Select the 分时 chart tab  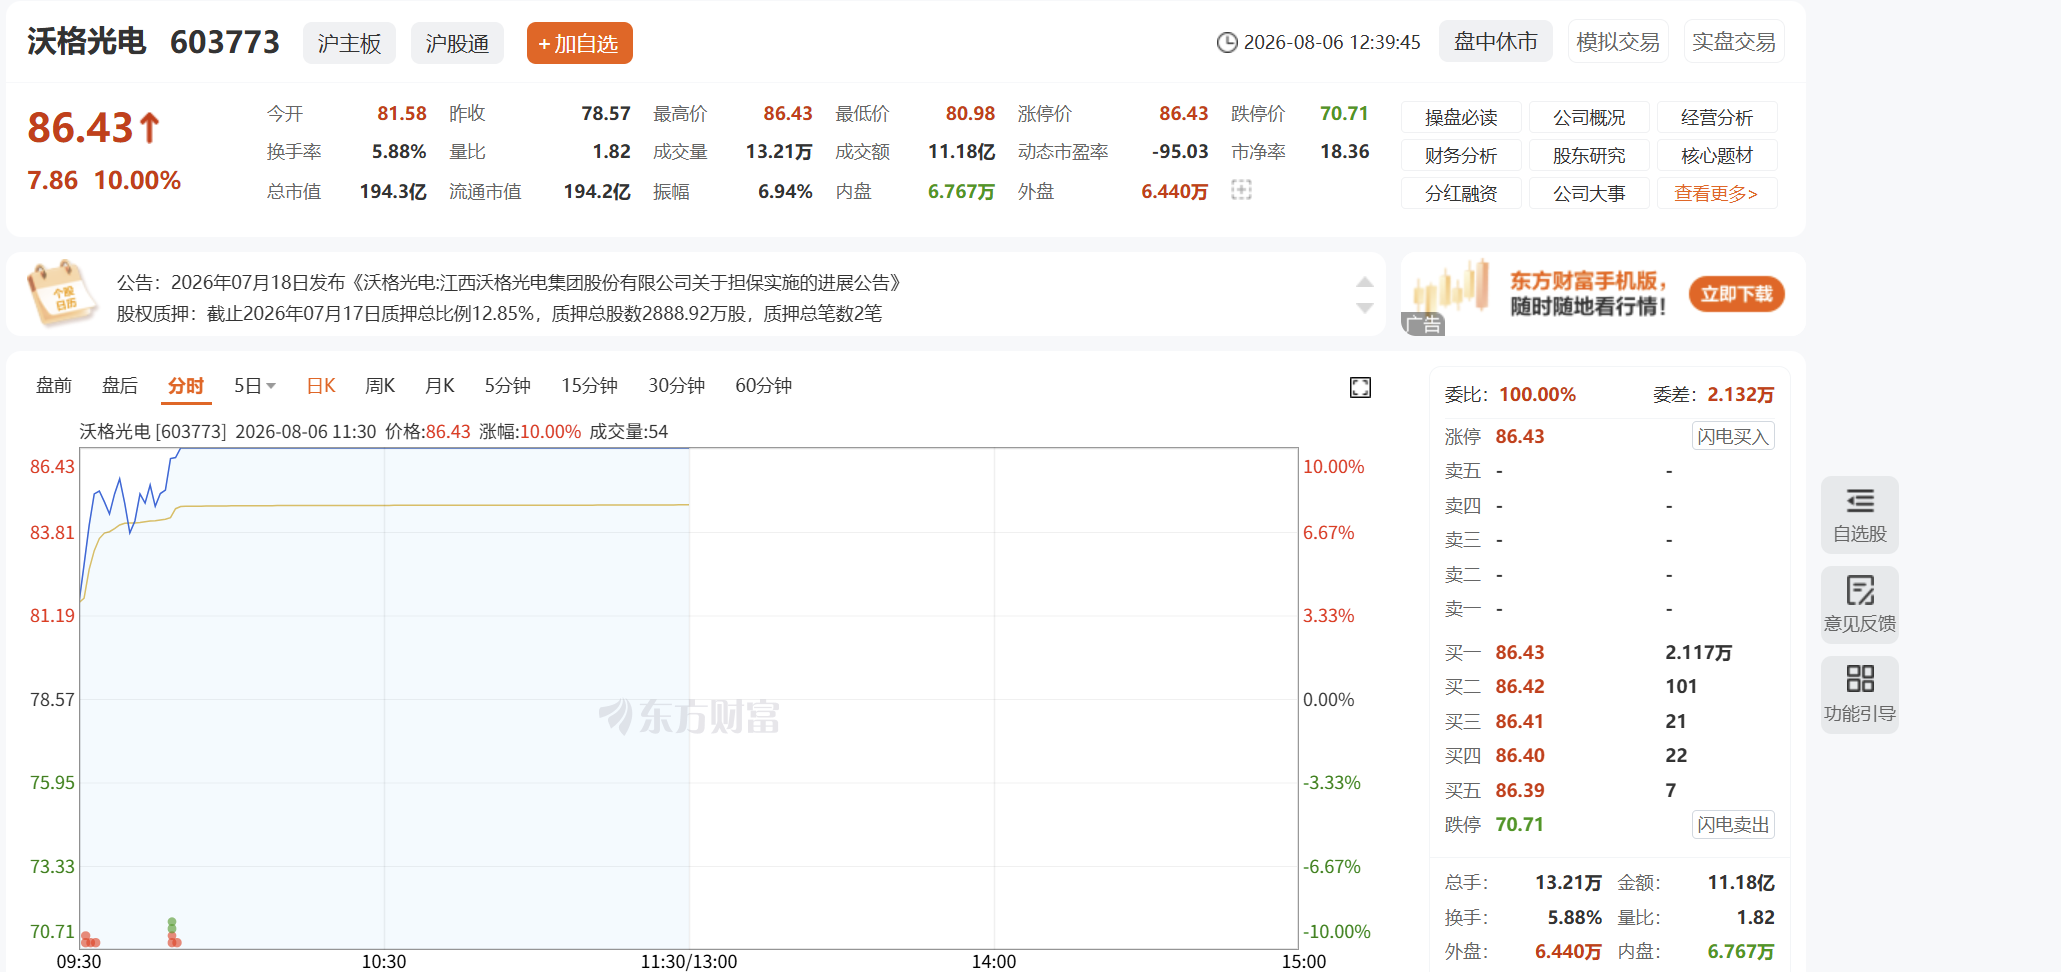186,386
